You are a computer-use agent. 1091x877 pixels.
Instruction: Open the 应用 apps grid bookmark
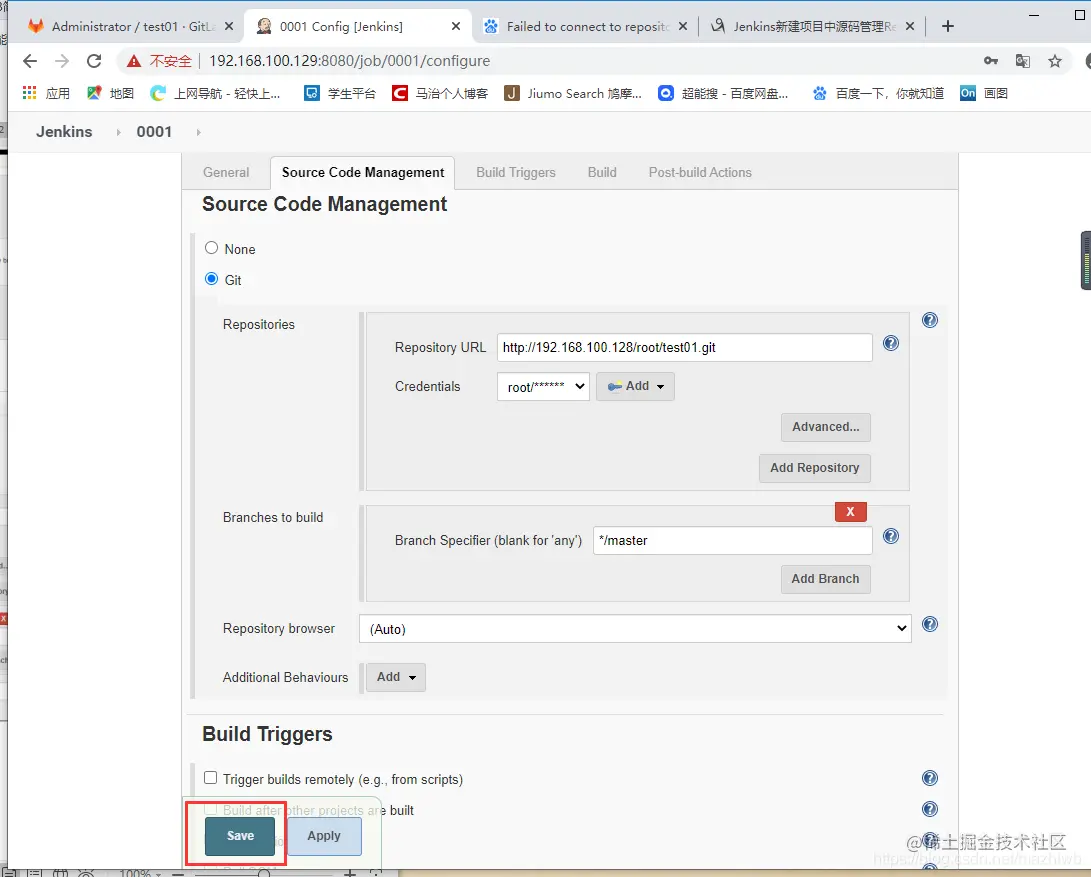pyautogui.click(x=46, y=93)
